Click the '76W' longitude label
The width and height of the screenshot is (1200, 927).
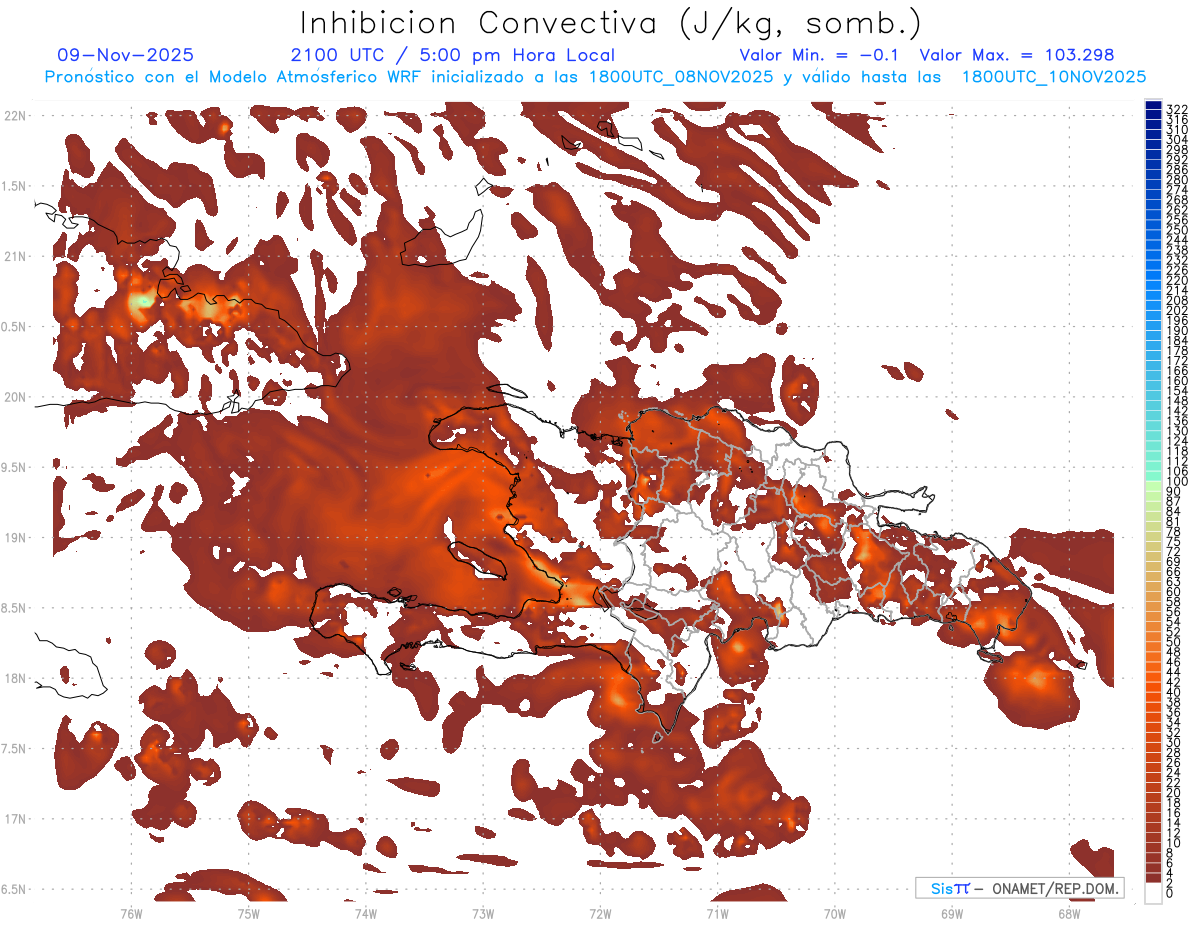tap(131, 913)
